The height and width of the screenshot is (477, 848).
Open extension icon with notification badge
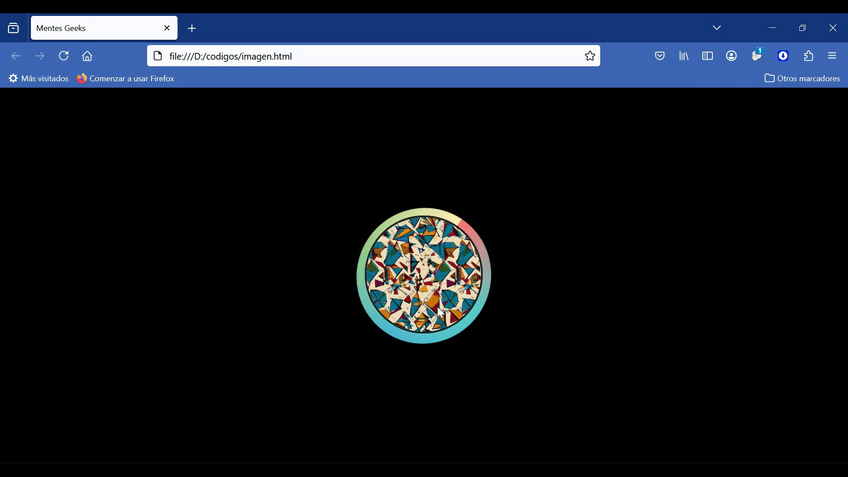(x=757, y=55)
